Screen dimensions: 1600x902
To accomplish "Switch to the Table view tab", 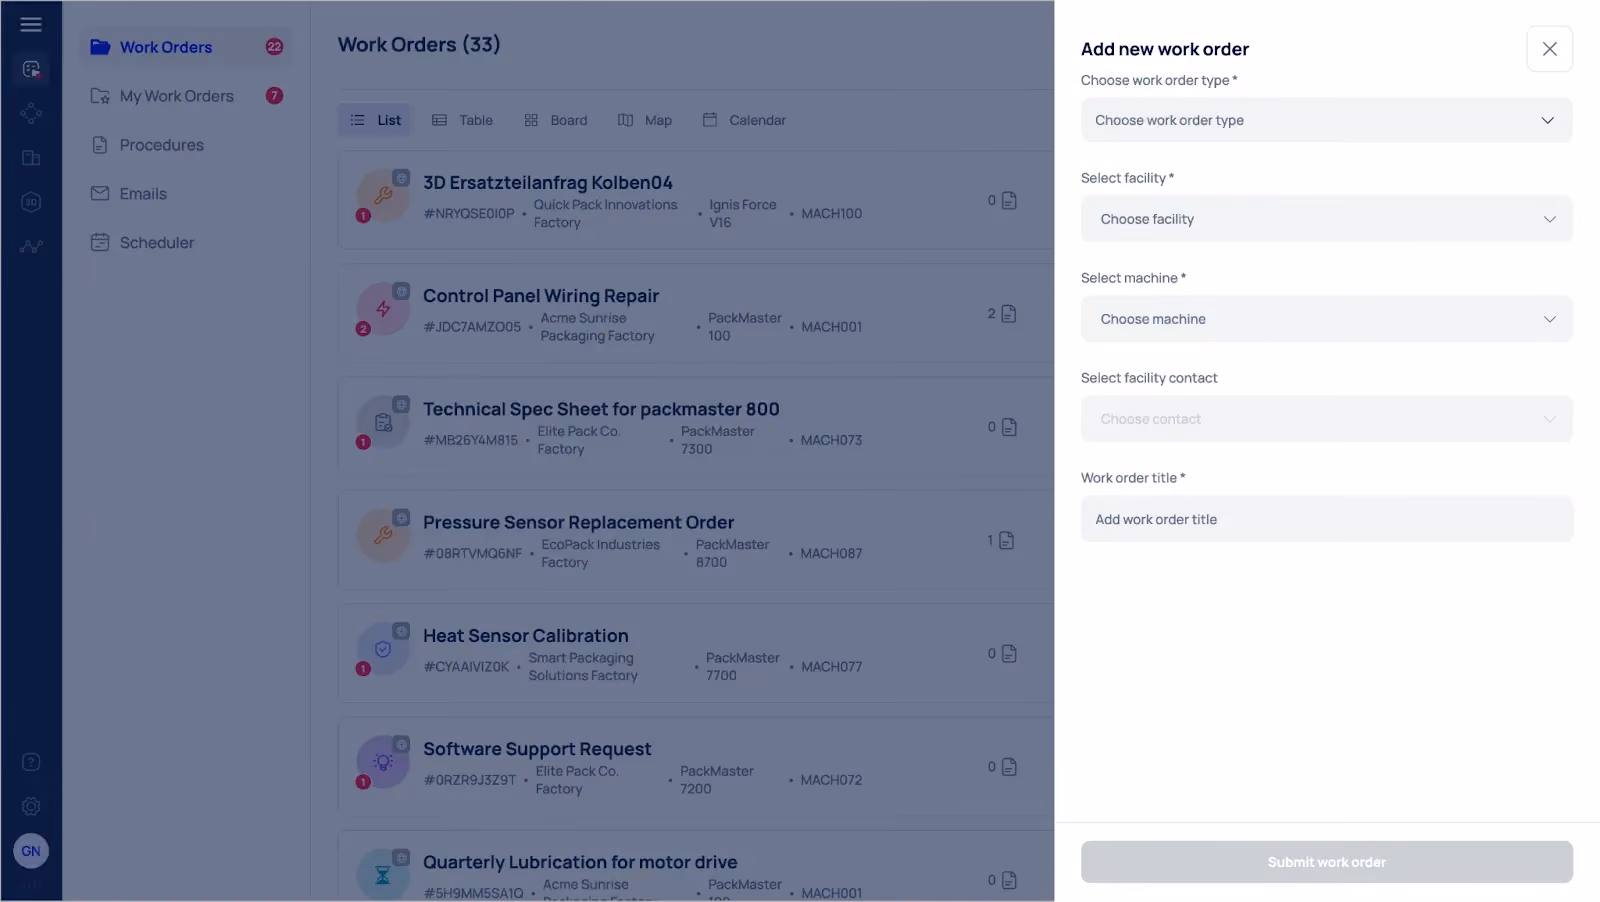I will tap(462, 120).
